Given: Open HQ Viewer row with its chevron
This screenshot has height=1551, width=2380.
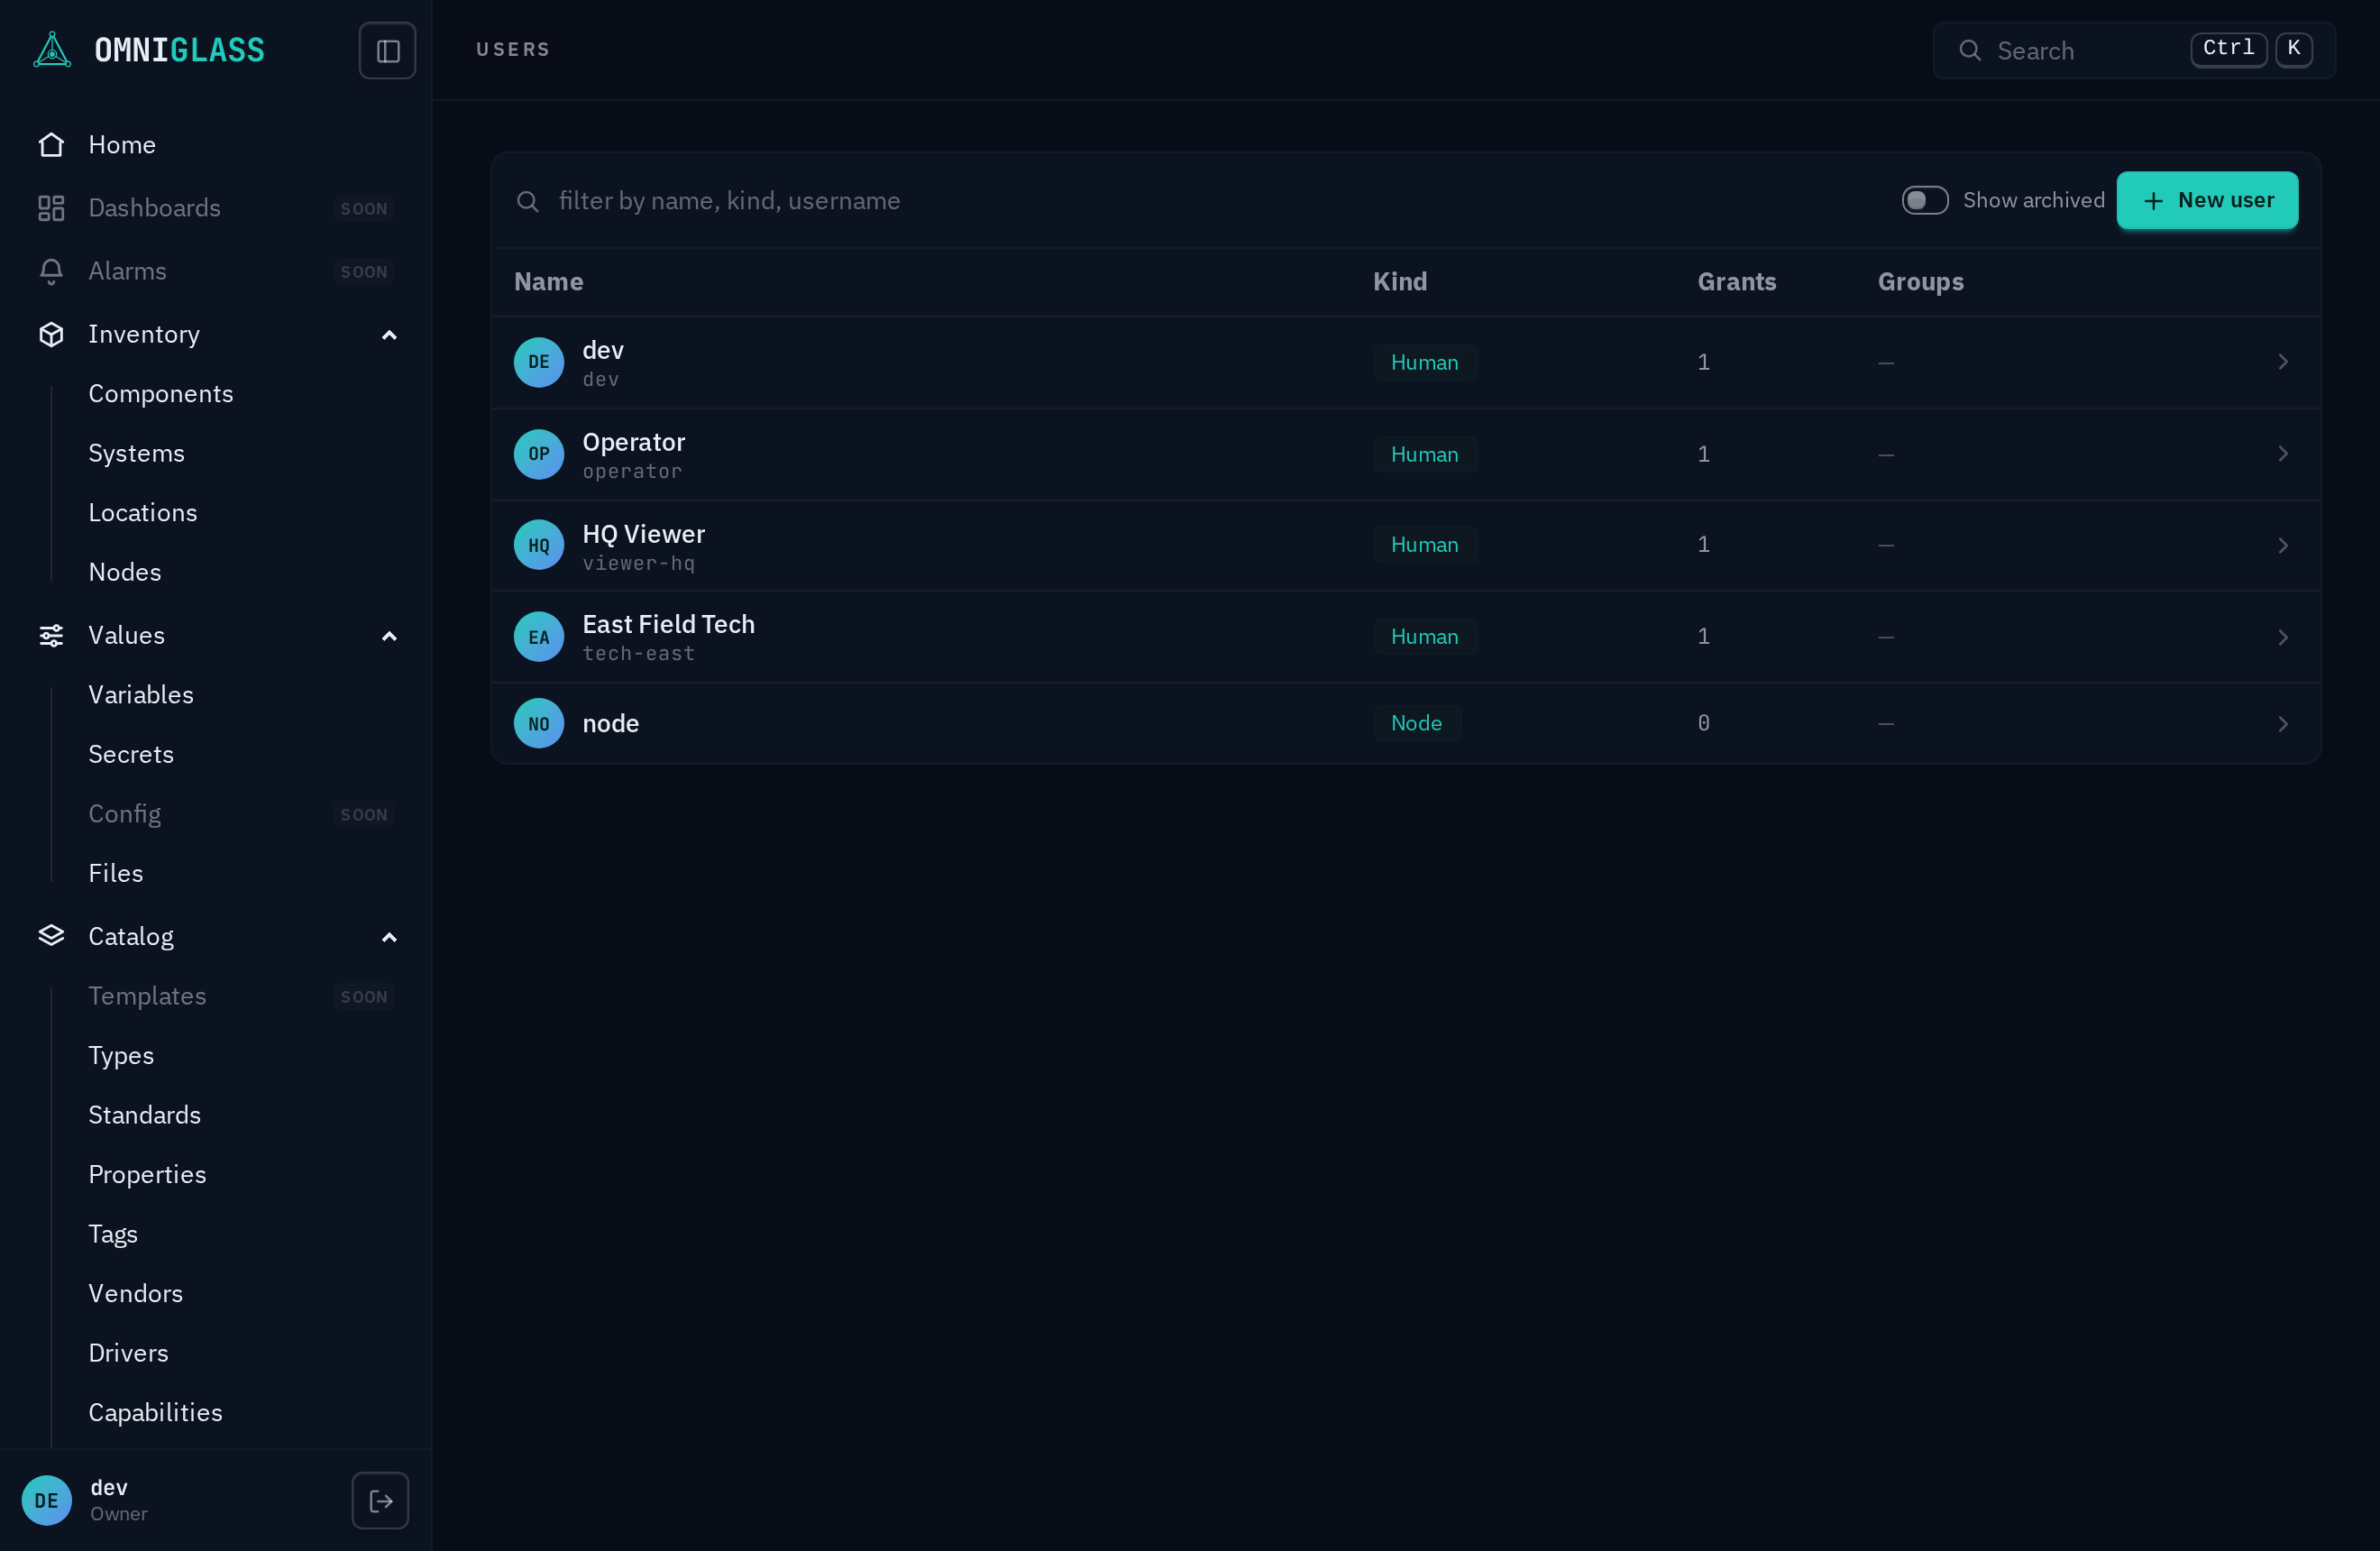Looking at the screenshot, I should [x=2283, y=545].
